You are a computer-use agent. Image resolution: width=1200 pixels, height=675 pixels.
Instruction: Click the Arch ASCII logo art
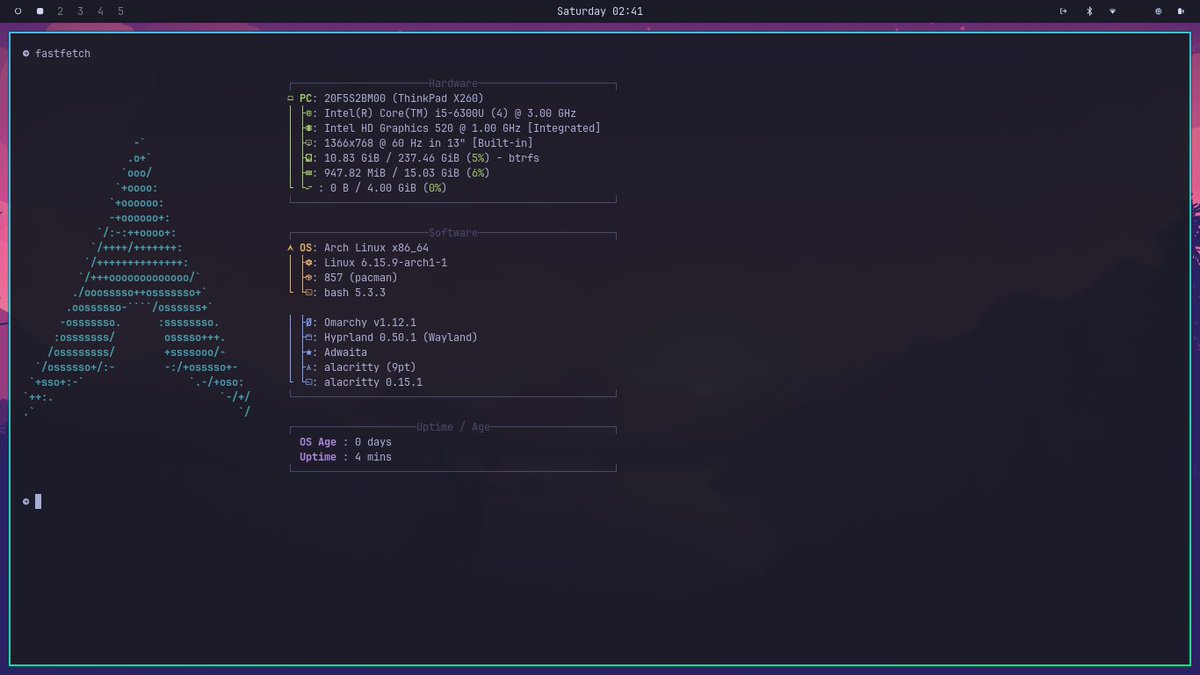(137, 277)
